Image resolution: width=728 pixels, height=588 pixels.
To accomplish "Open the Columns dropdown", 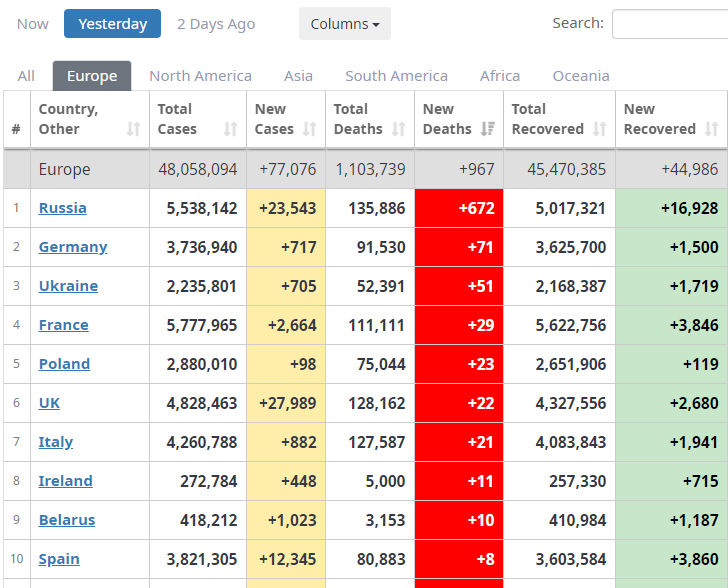I will point(344,24).
